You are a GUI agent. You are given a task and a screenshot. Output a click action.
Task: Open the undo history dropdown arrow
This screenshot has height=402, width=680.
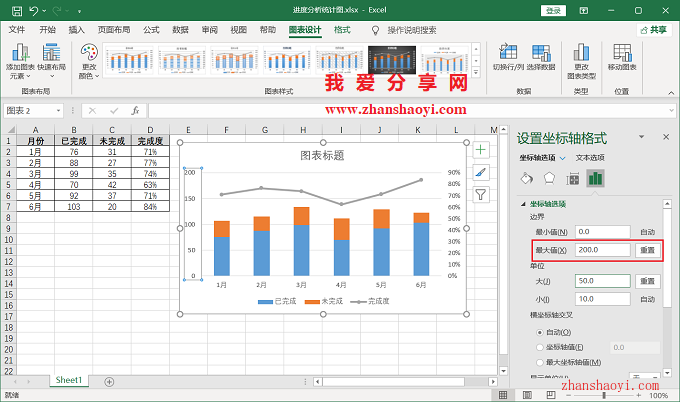coord(45,10)
